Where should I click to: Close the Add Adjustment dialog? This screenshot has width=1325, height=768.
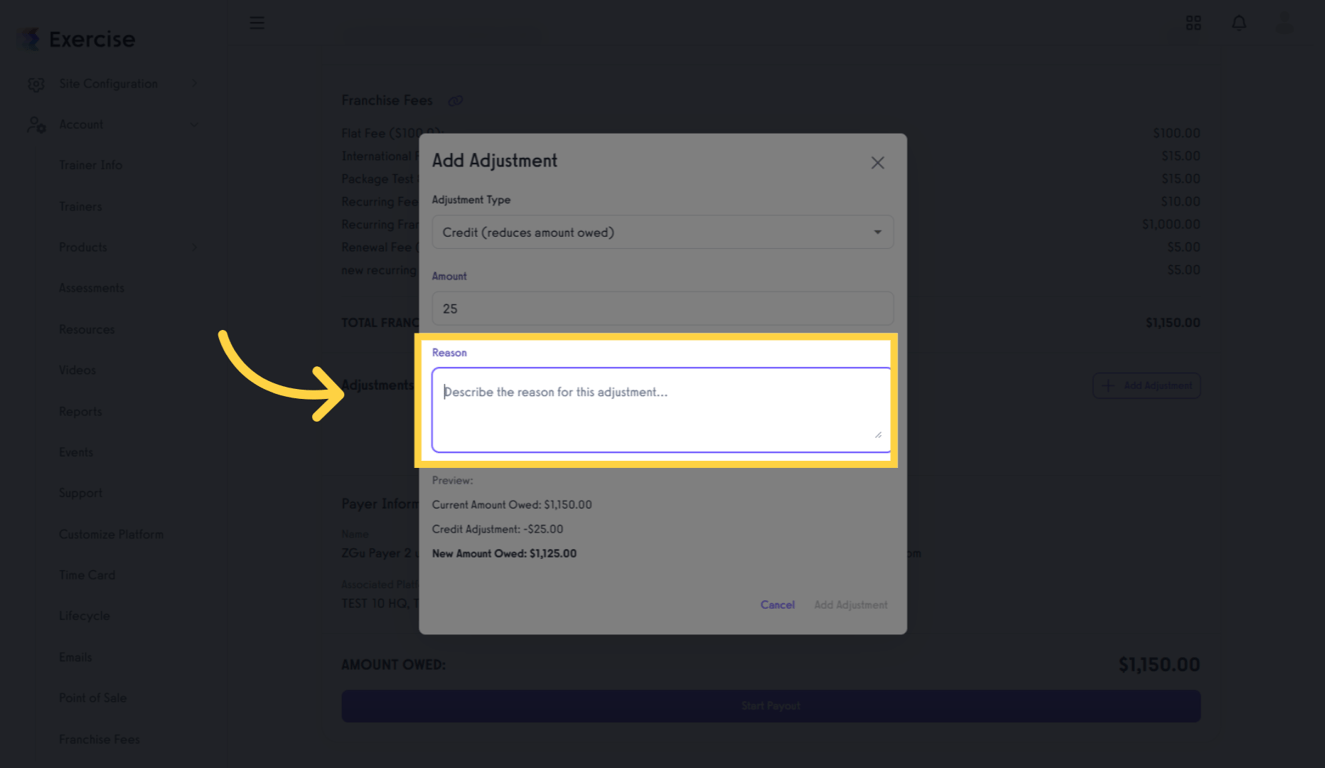[x=877, y=162]
